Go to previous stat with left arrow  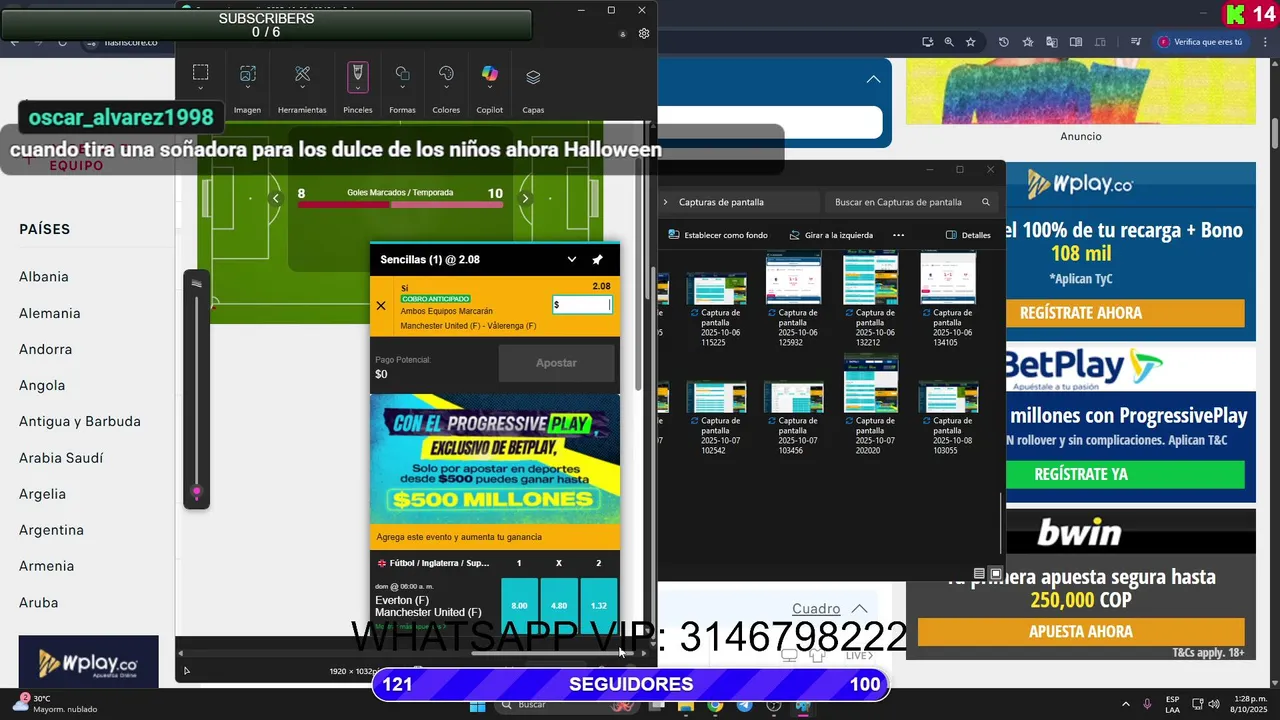click(x=276, y=198)
